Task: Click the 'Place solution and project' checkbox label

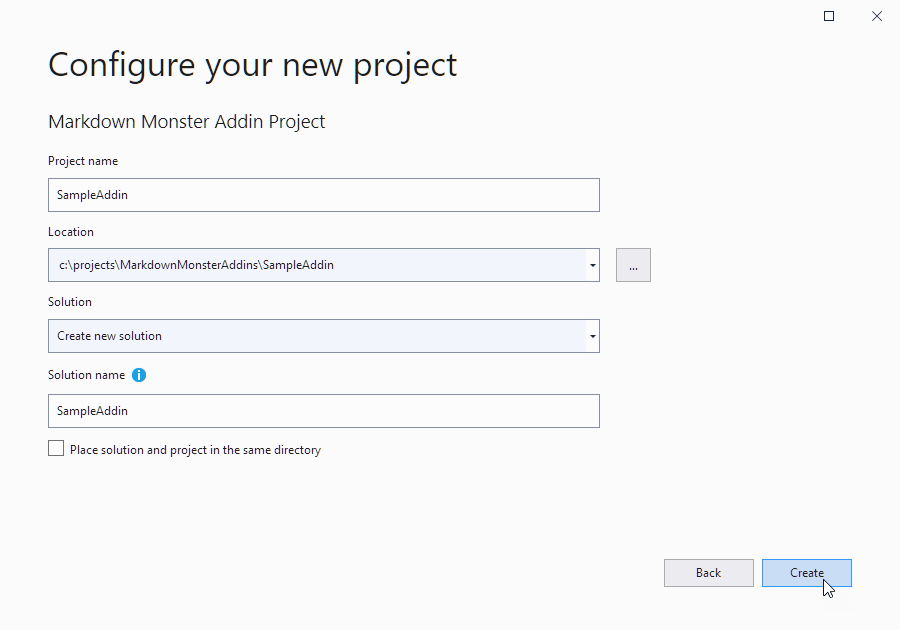Action: pyautogui.click(x=195, y=450)
